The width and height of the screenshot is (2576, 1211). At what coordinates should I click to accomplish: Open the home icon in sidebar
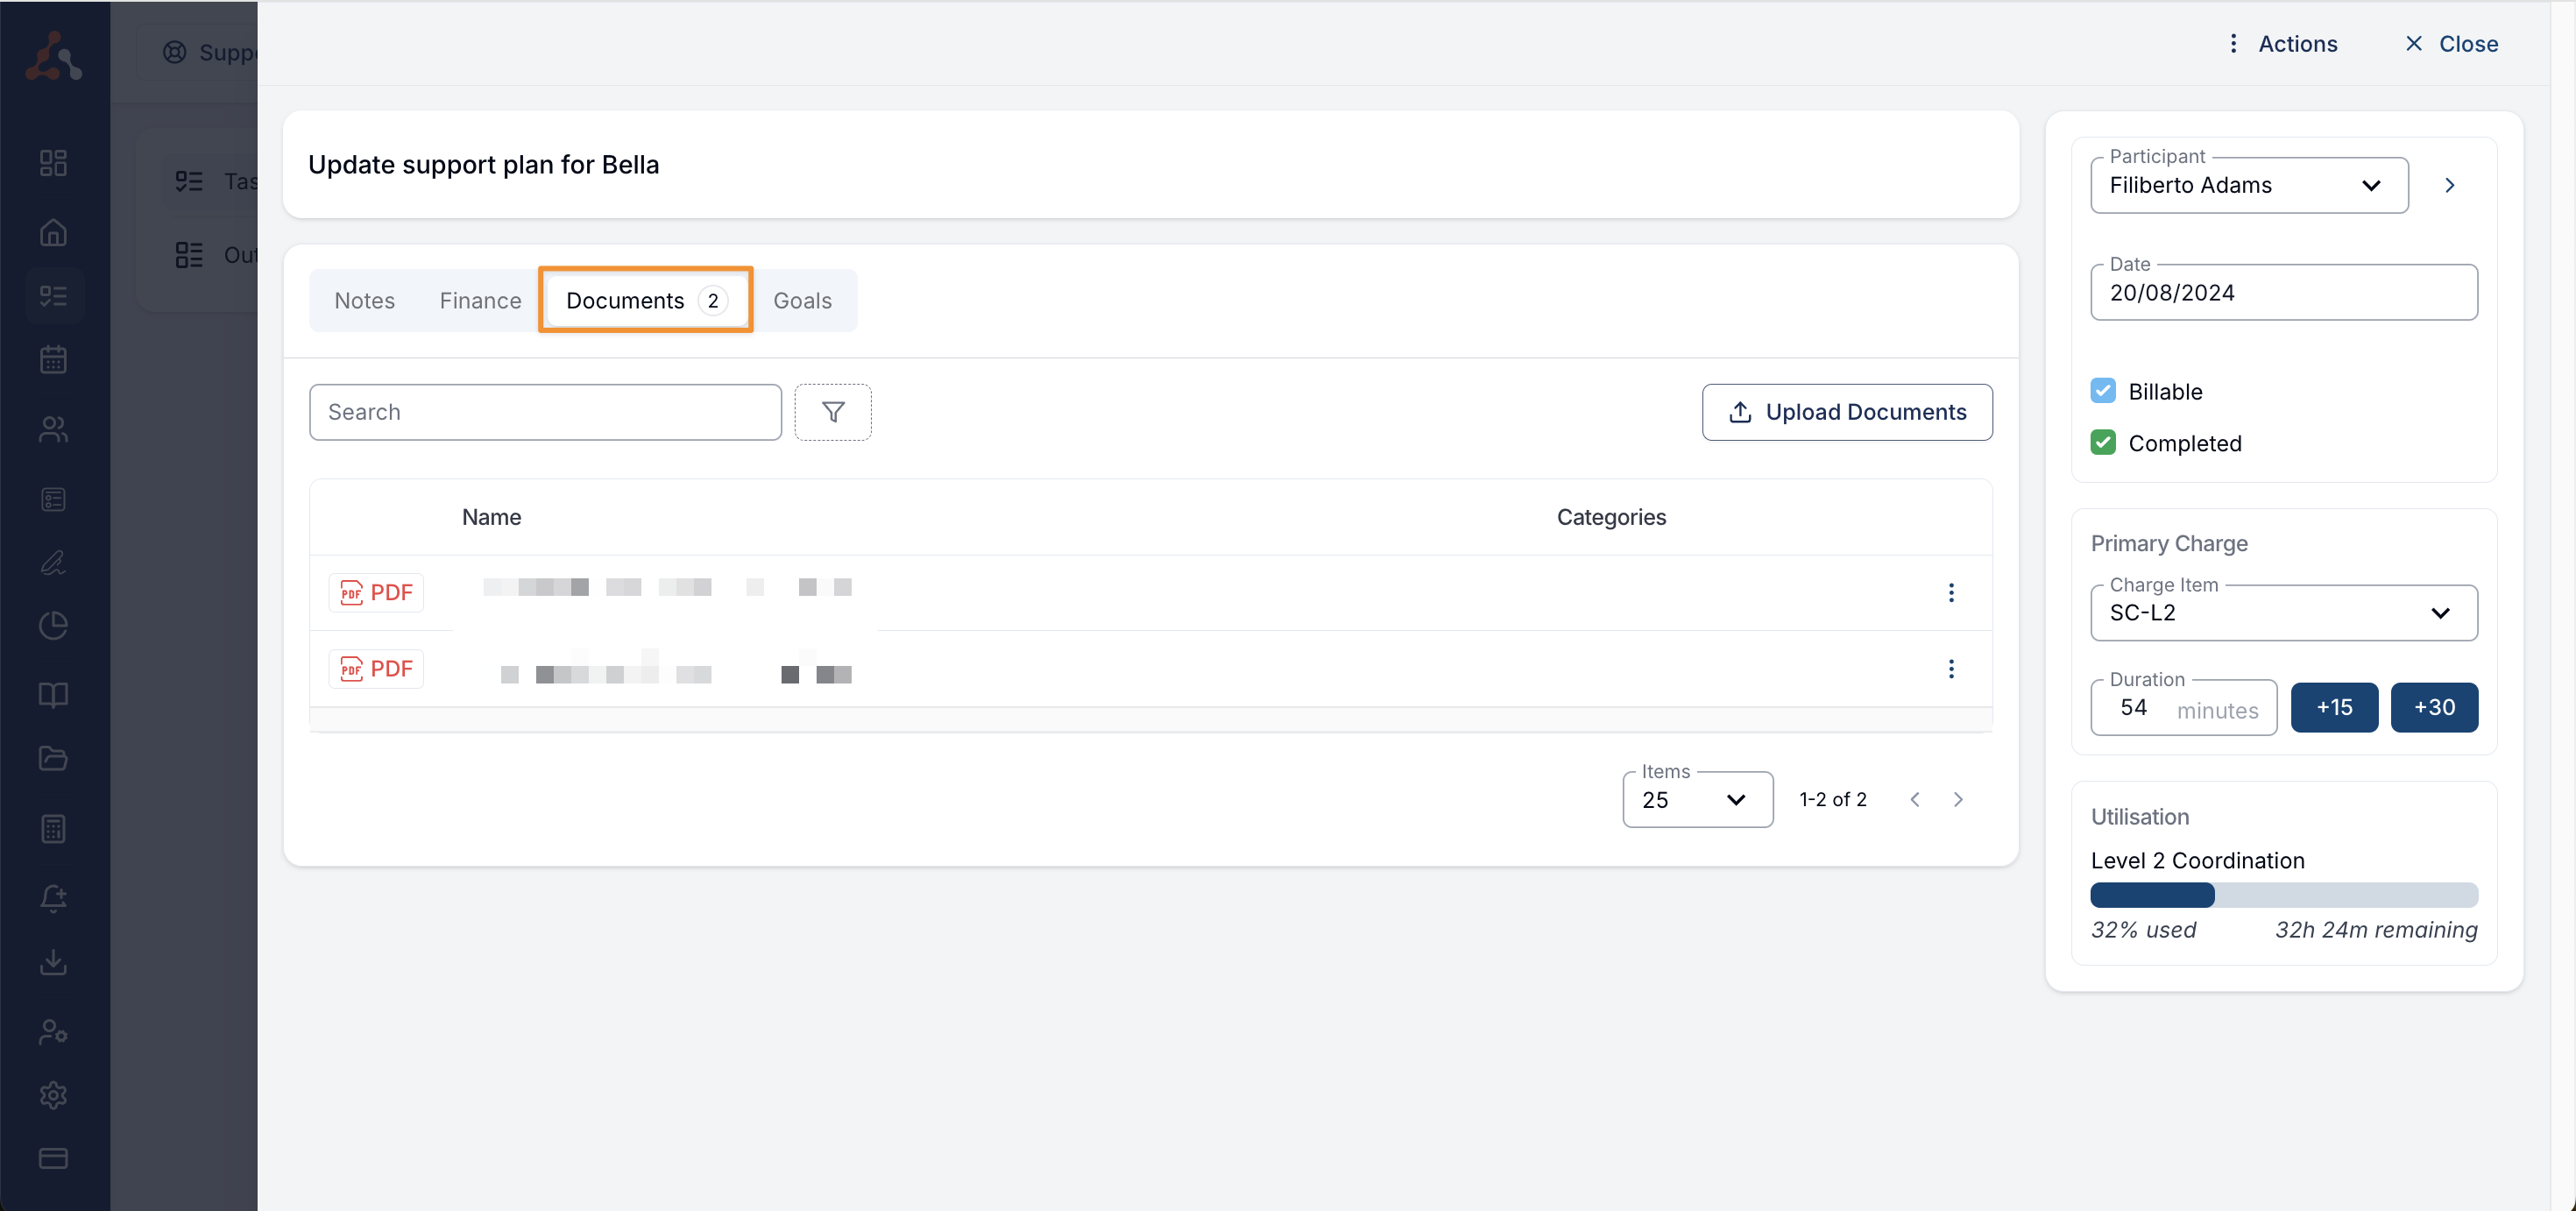click(x=53, y=232)
